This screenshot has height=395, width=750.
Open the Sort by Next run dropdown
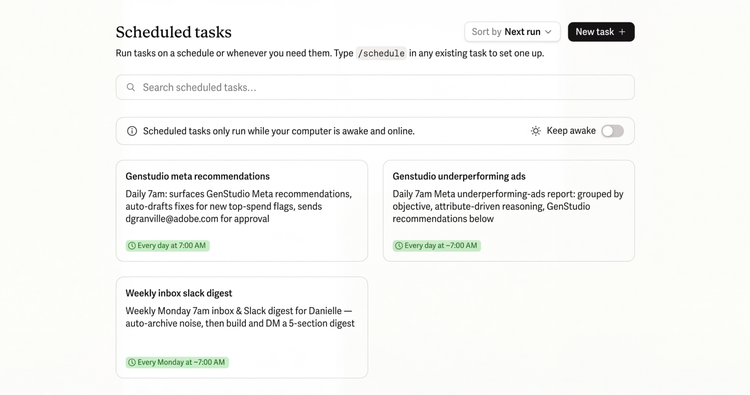click(512, 32)
